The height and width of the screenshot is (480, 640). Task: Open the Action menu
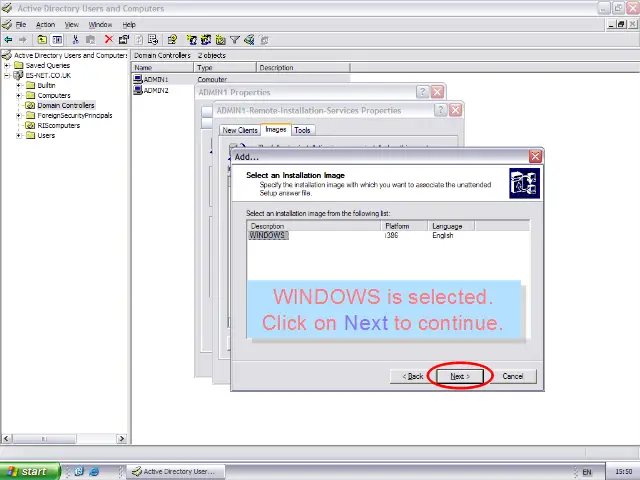click(45, 24)
